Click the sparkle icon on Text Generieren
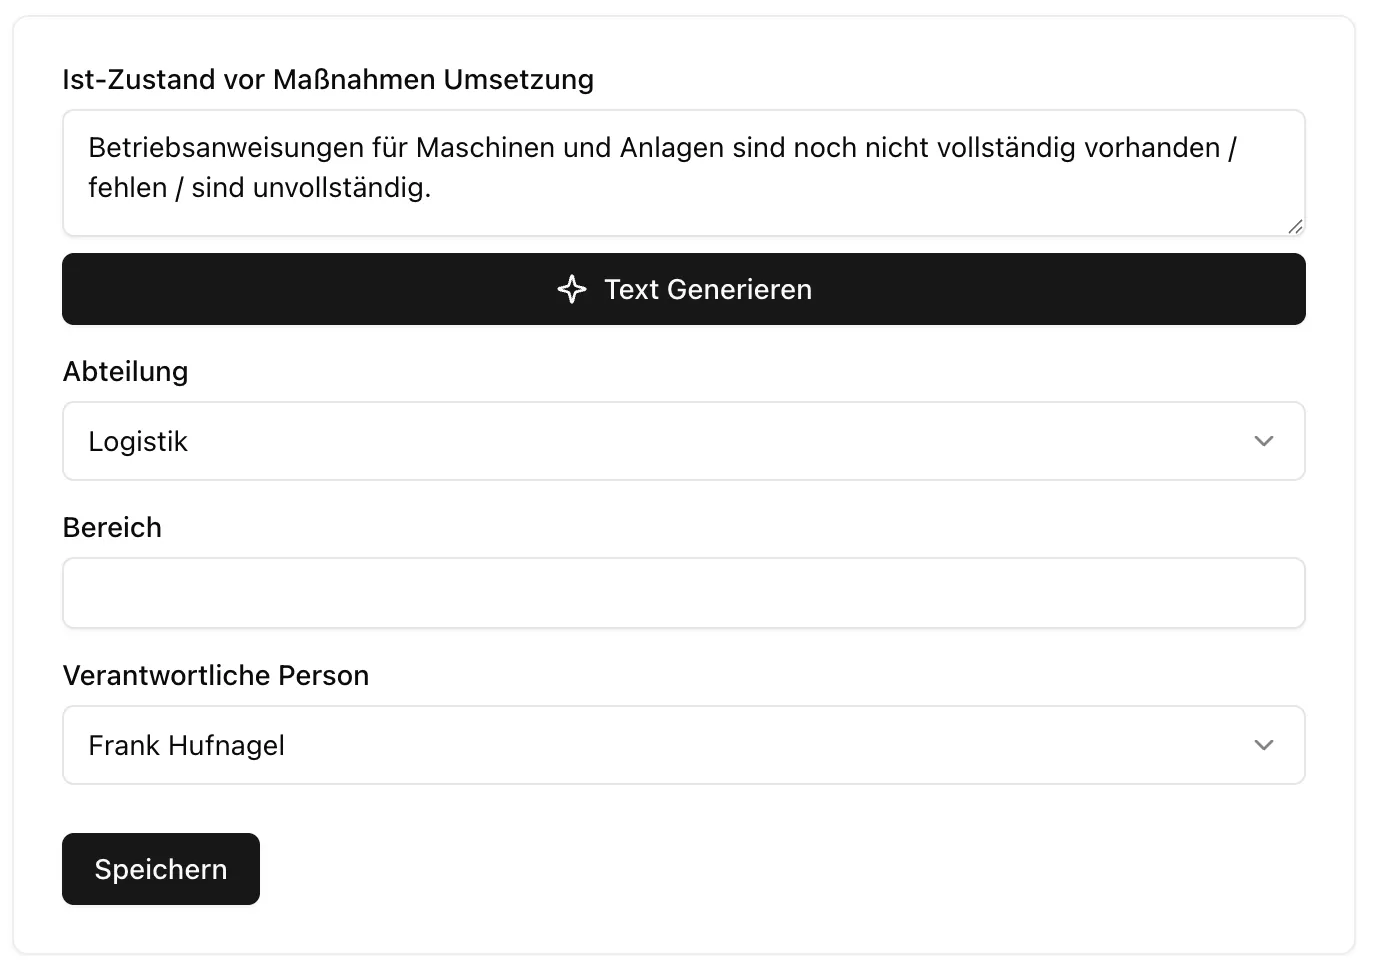Image resolution: width=1388 pixels, height=974 pixels. pyautogui.click(x=571, y=289)
